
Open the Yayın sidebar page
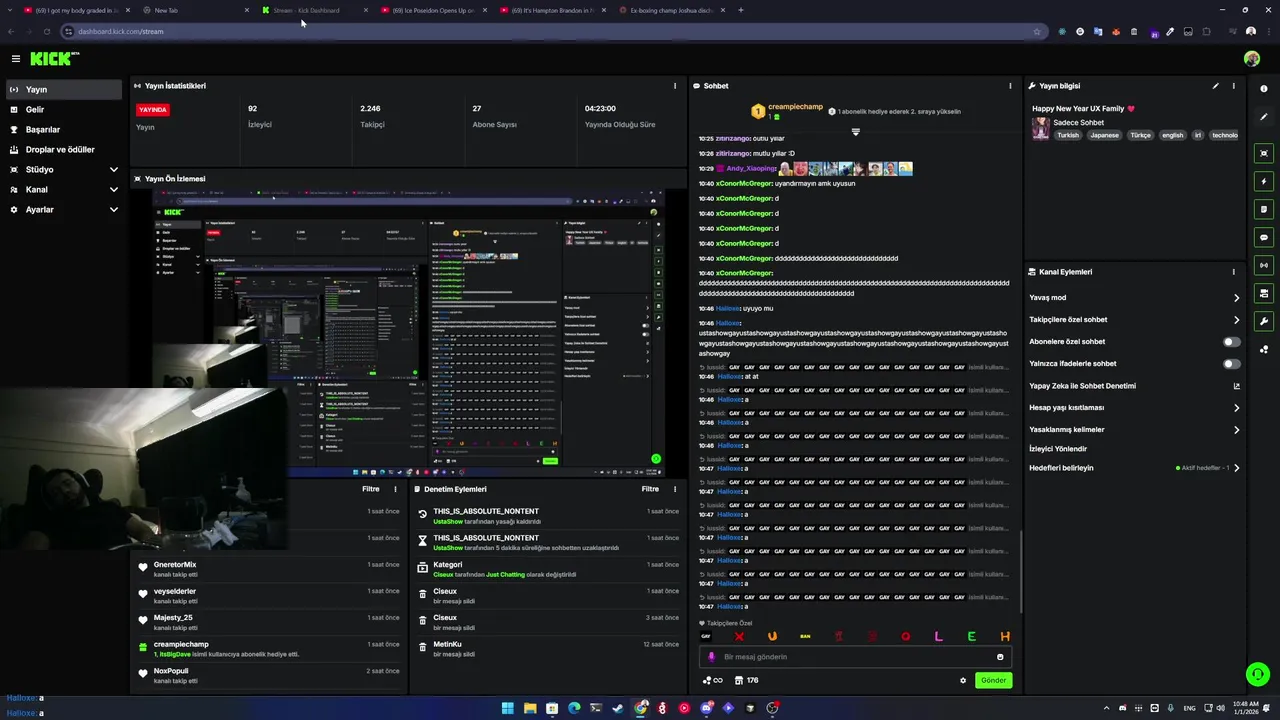click(x=64, y=89)
